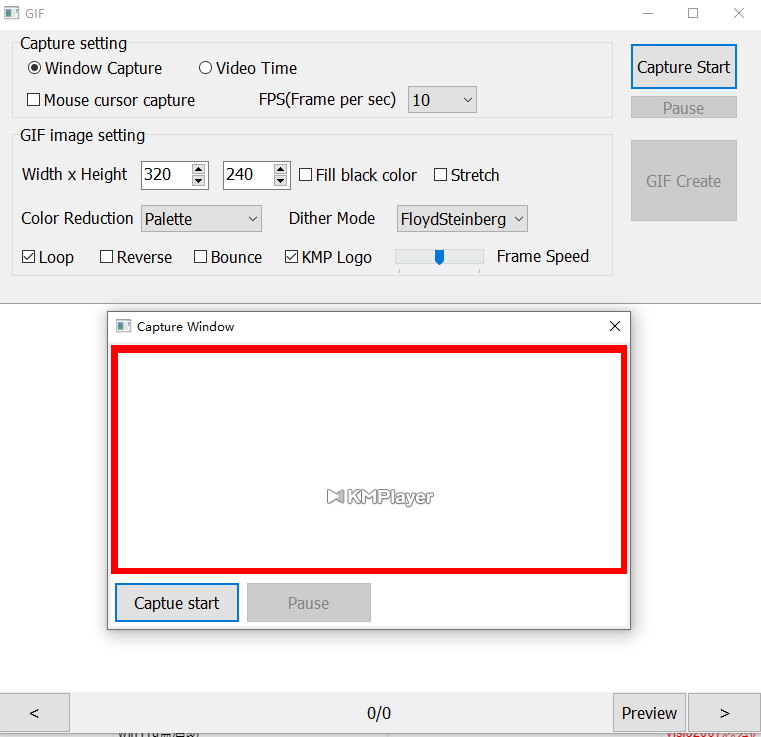The image size is (761, 737).
Task: Increase the Width value with up arrow
Action: pos(199,169)
